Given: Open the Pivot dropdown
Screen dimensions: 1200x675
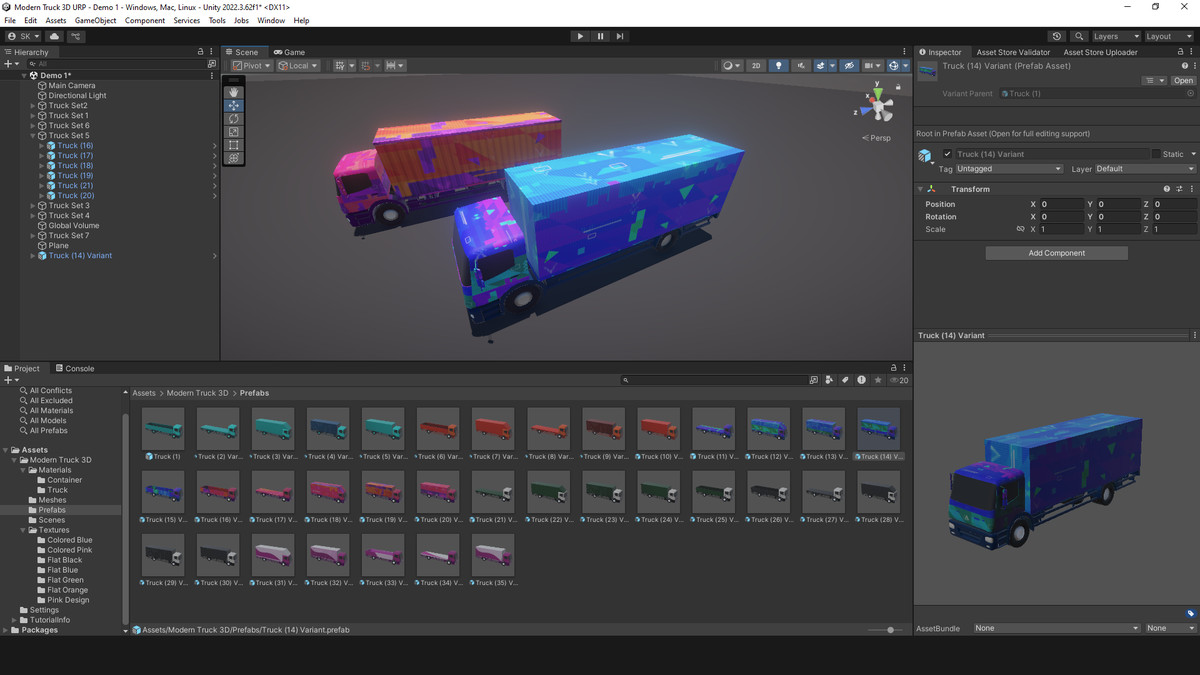Looking at the screenshot, I should click(x=252, y=66).
